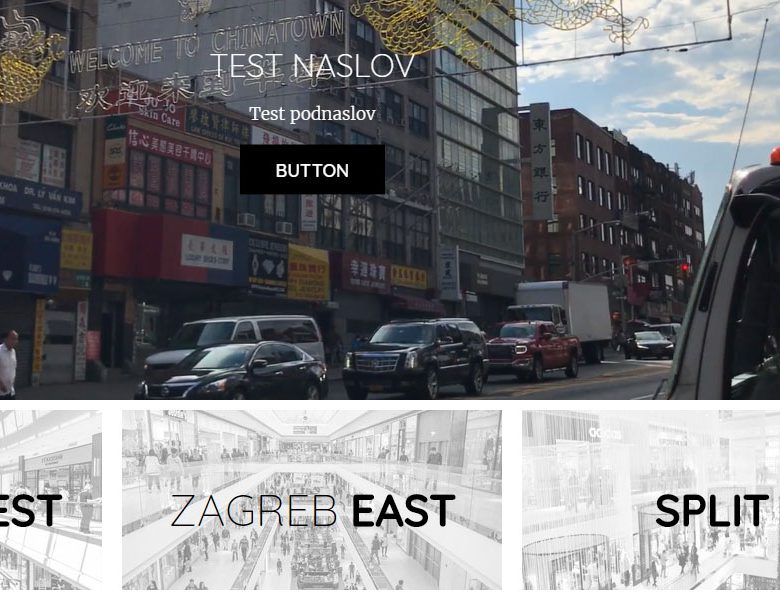Click the black sedan in foreground

pos(232,371)
